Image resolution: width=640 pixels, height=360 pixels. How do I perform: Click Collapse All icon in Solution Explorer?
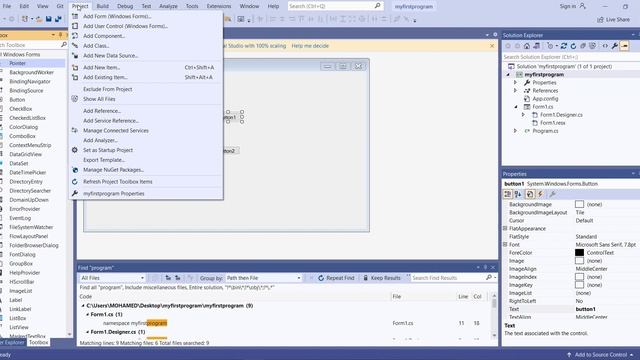[583, 46]
